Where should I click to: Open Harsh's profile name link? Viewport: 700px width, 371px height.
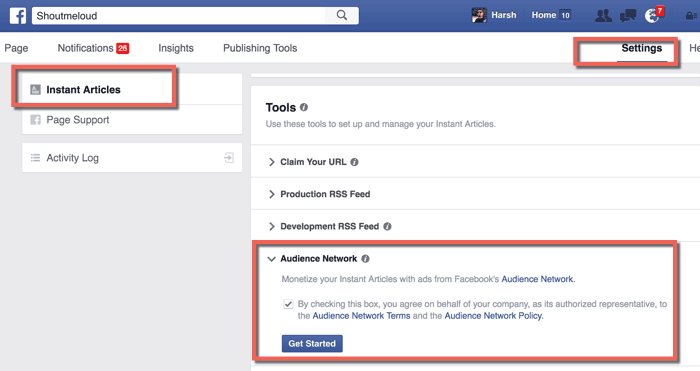pos(504,15)
